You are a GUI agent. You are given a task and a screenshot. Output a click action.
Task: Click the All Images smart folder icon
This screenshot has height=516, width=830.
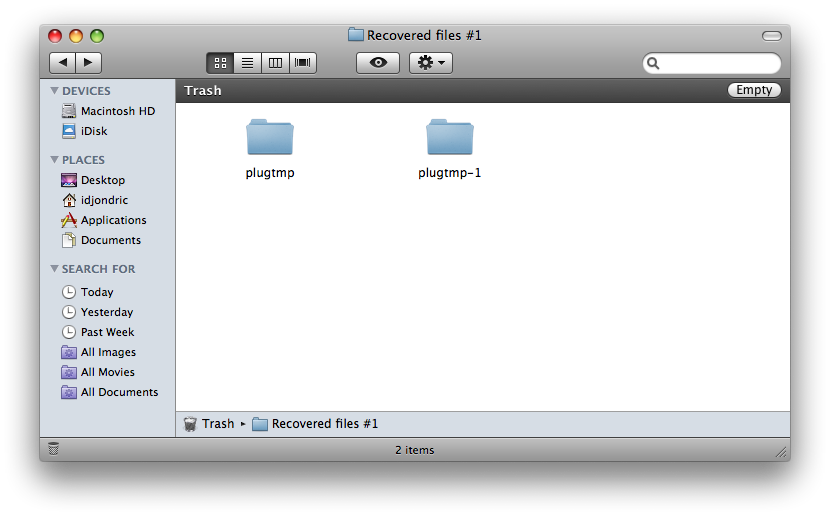[69, 352]
